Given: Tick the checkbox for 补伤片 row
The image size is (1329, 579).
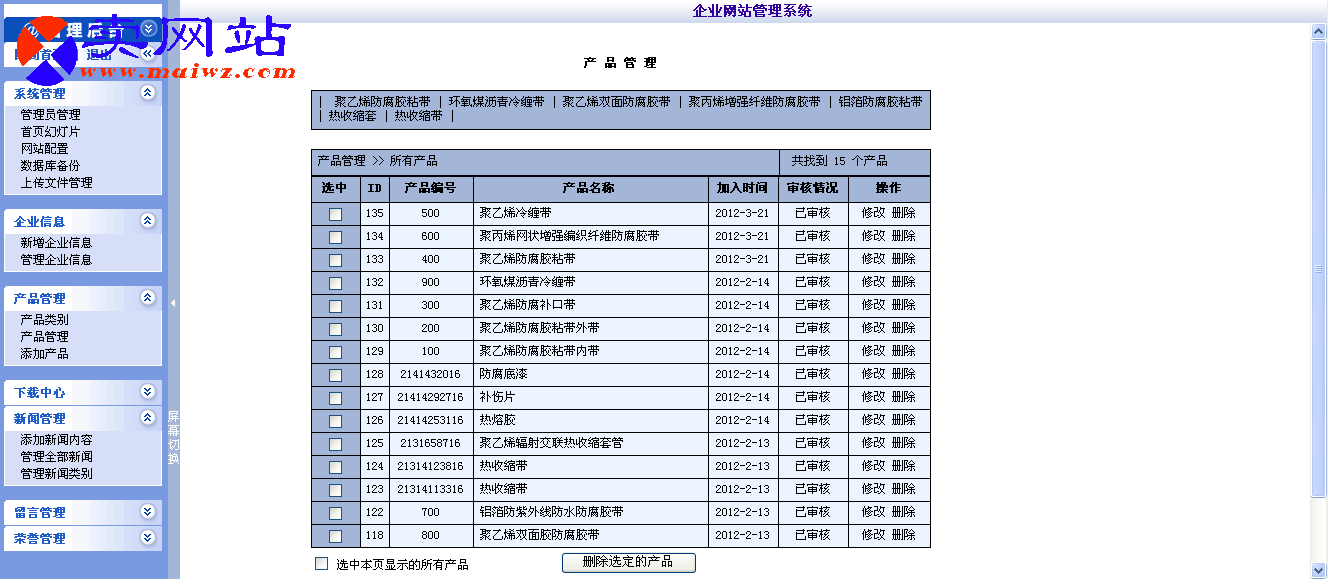Looking at the screenshot, I should click(x=336, y=398).
